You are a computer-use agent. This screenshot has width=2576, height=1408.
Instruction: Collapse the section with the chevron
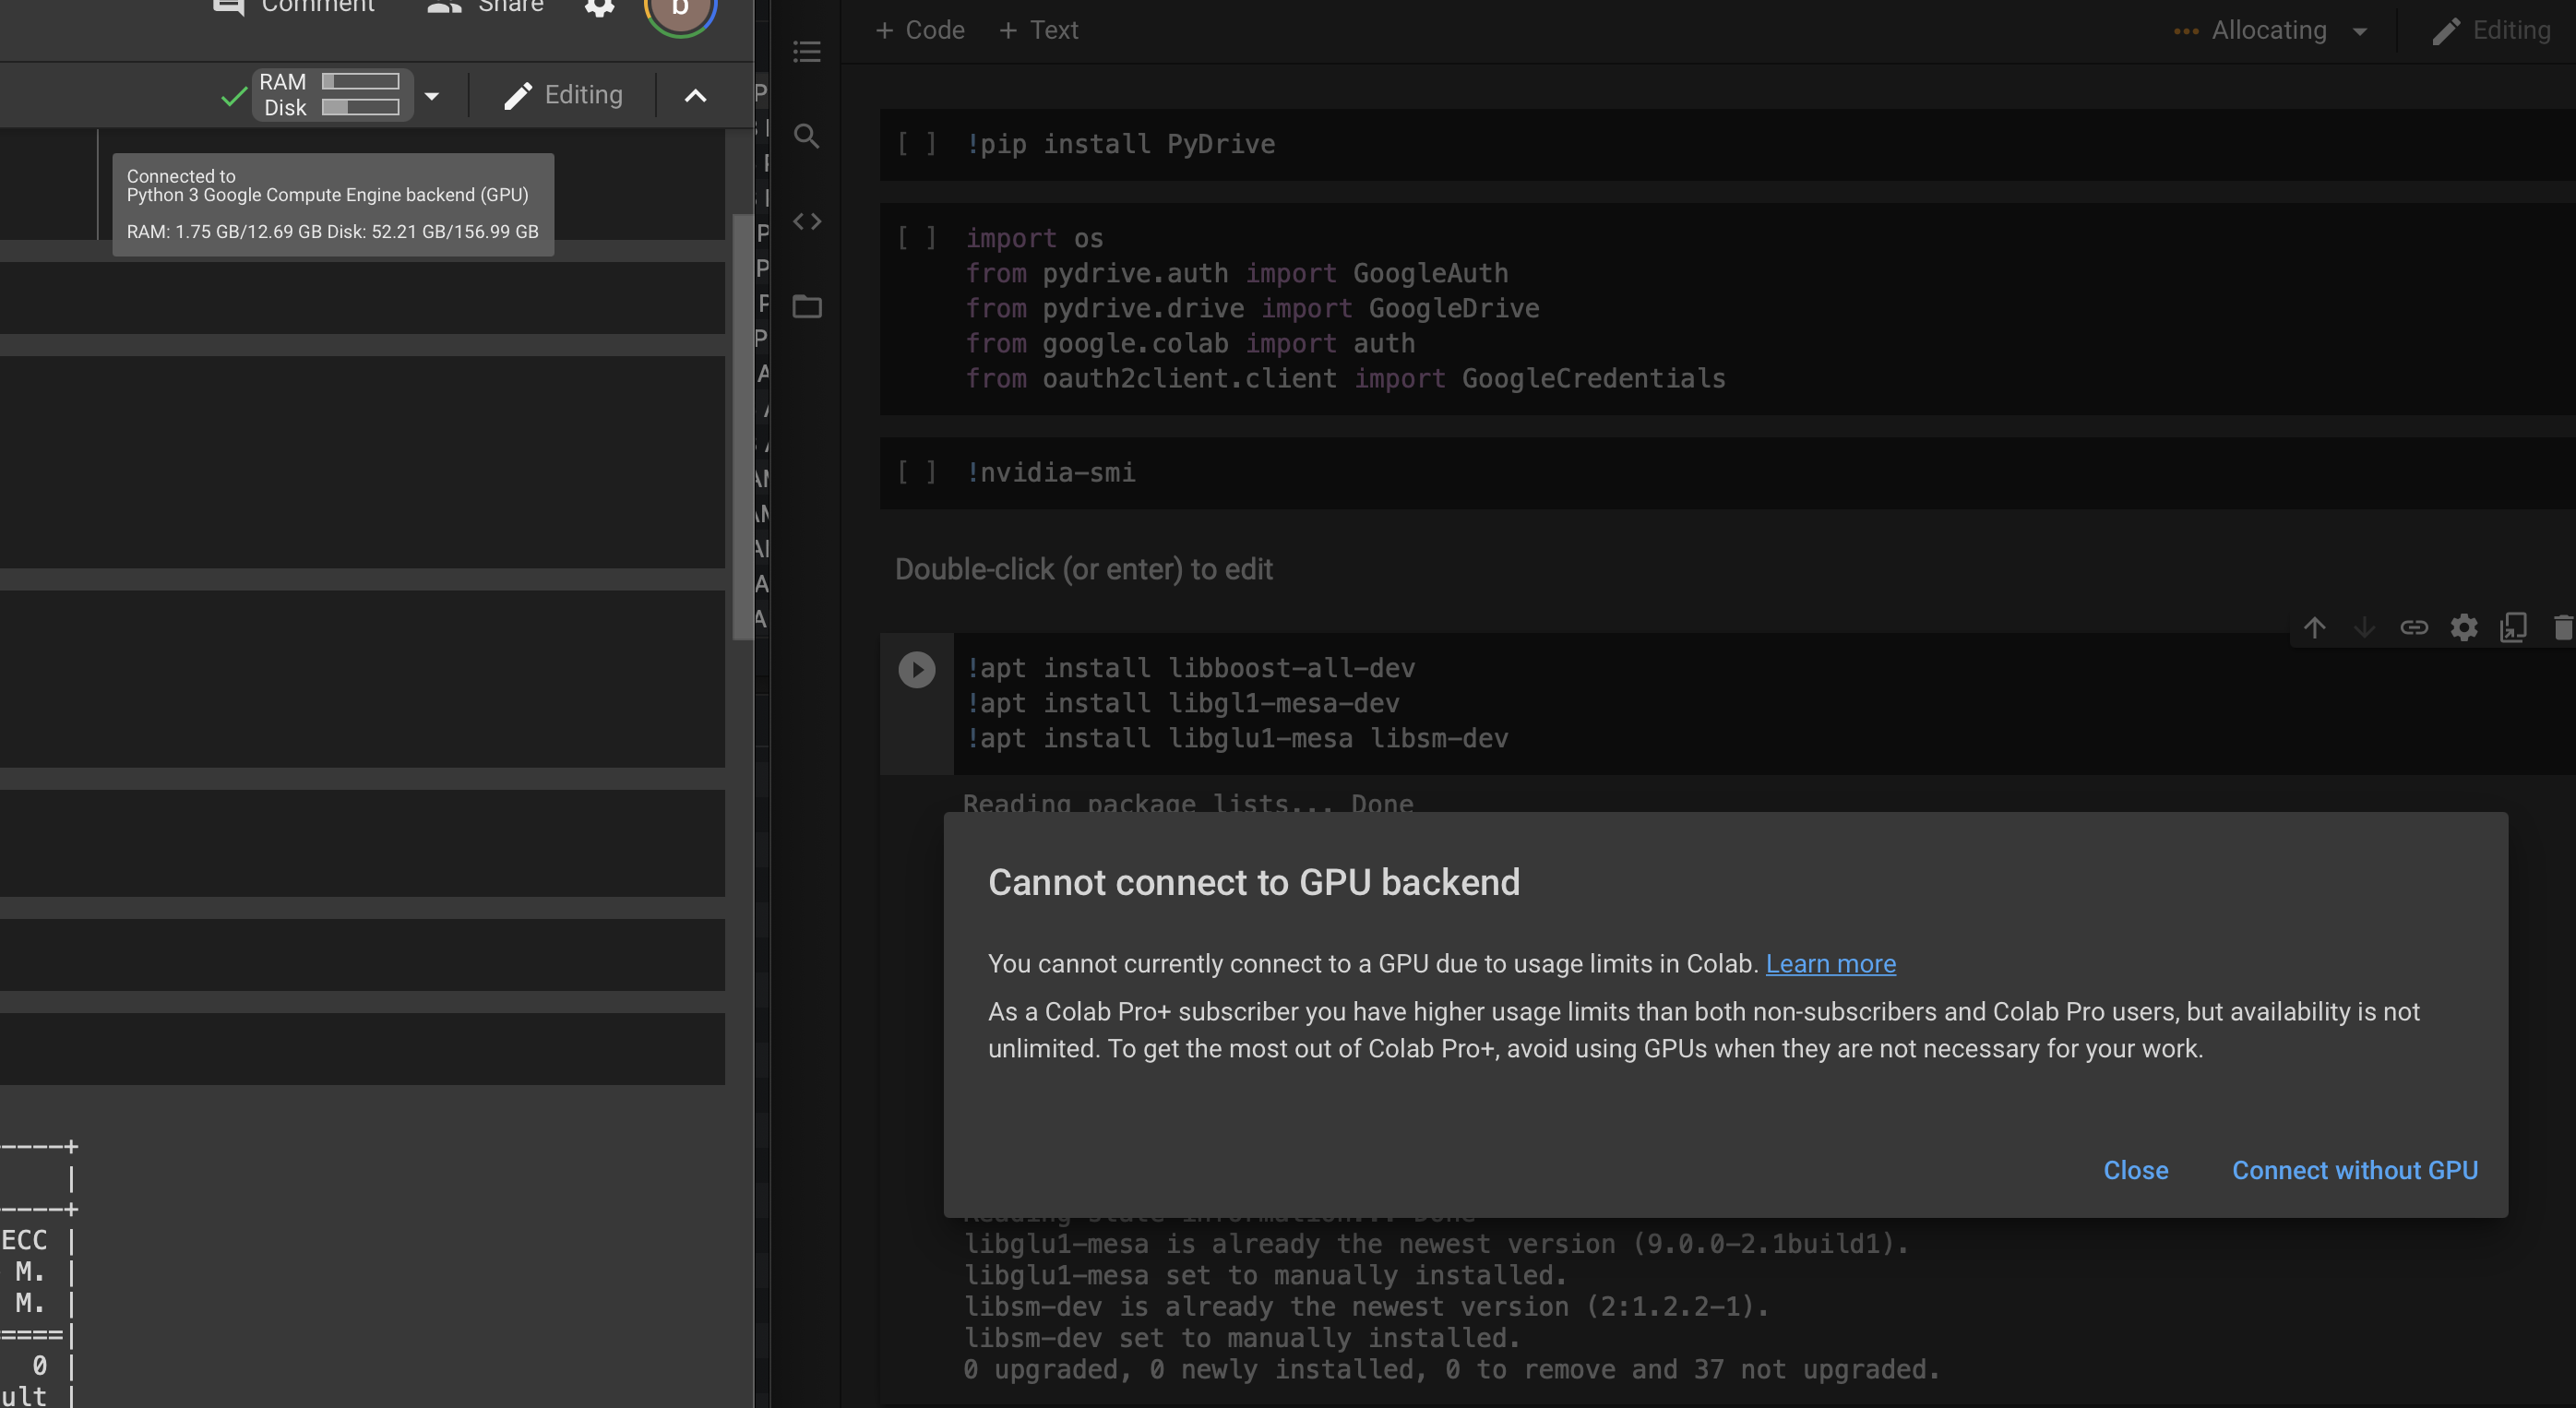point(696,95)
